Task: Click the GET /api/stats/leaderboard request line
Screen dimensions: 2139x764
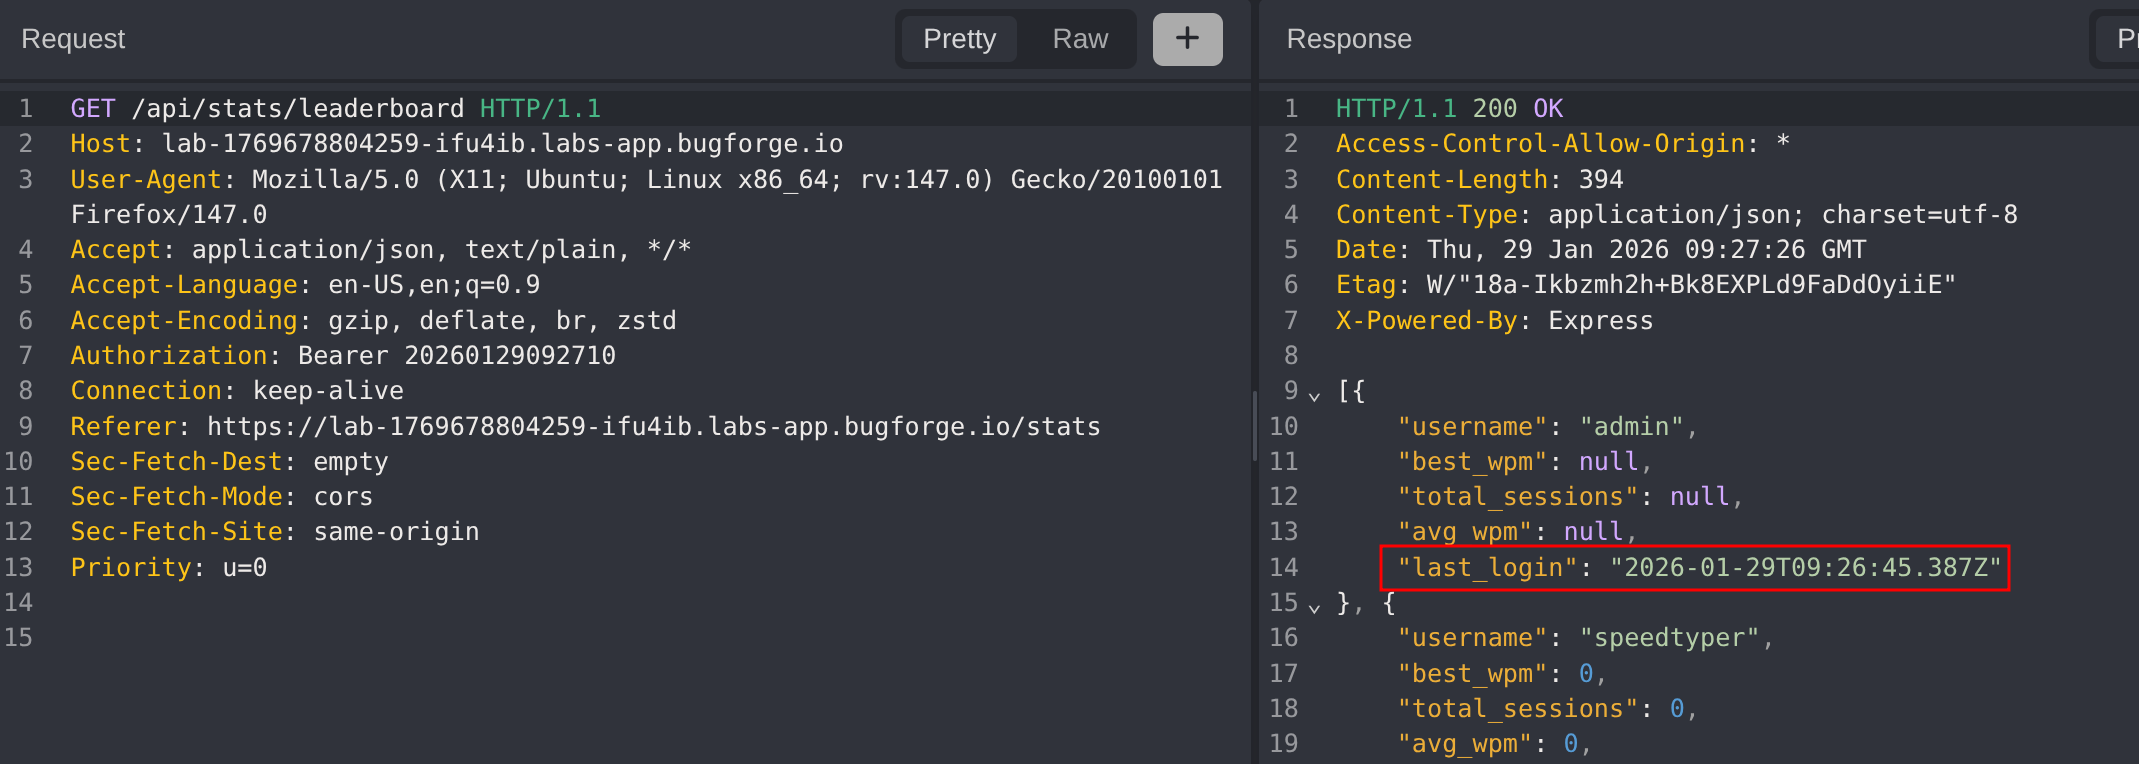Action: pyautogui.click(x=335, y=108)
